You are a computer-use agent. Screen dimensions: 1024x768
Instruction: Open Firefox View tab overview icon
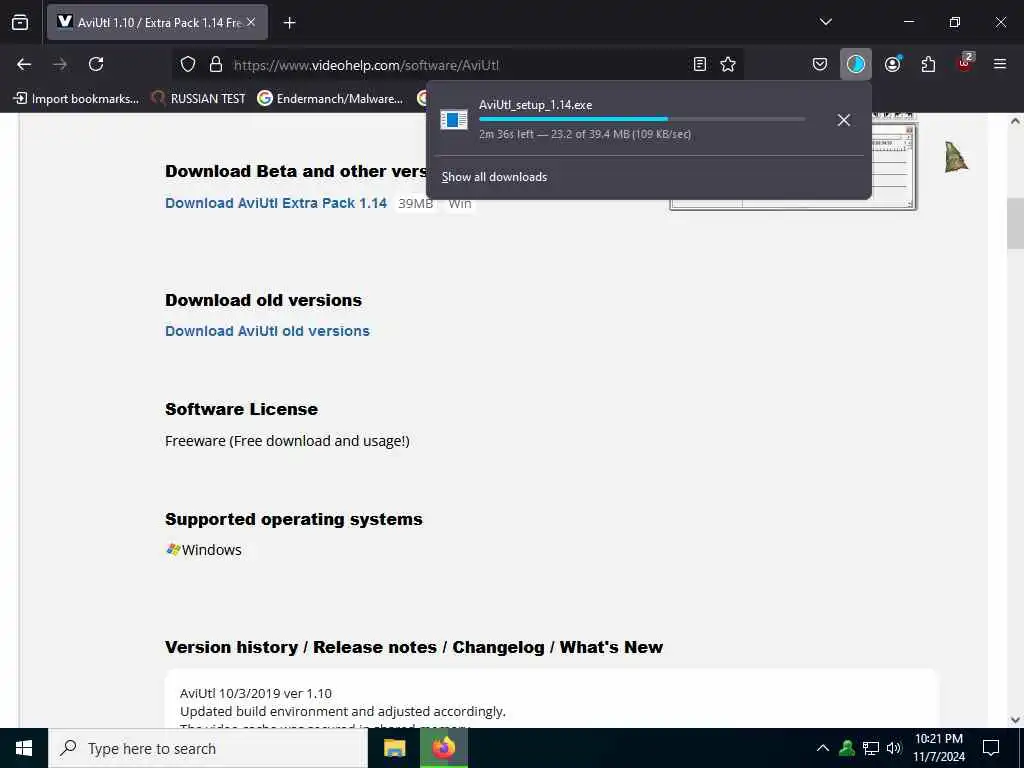click(20, 22)
